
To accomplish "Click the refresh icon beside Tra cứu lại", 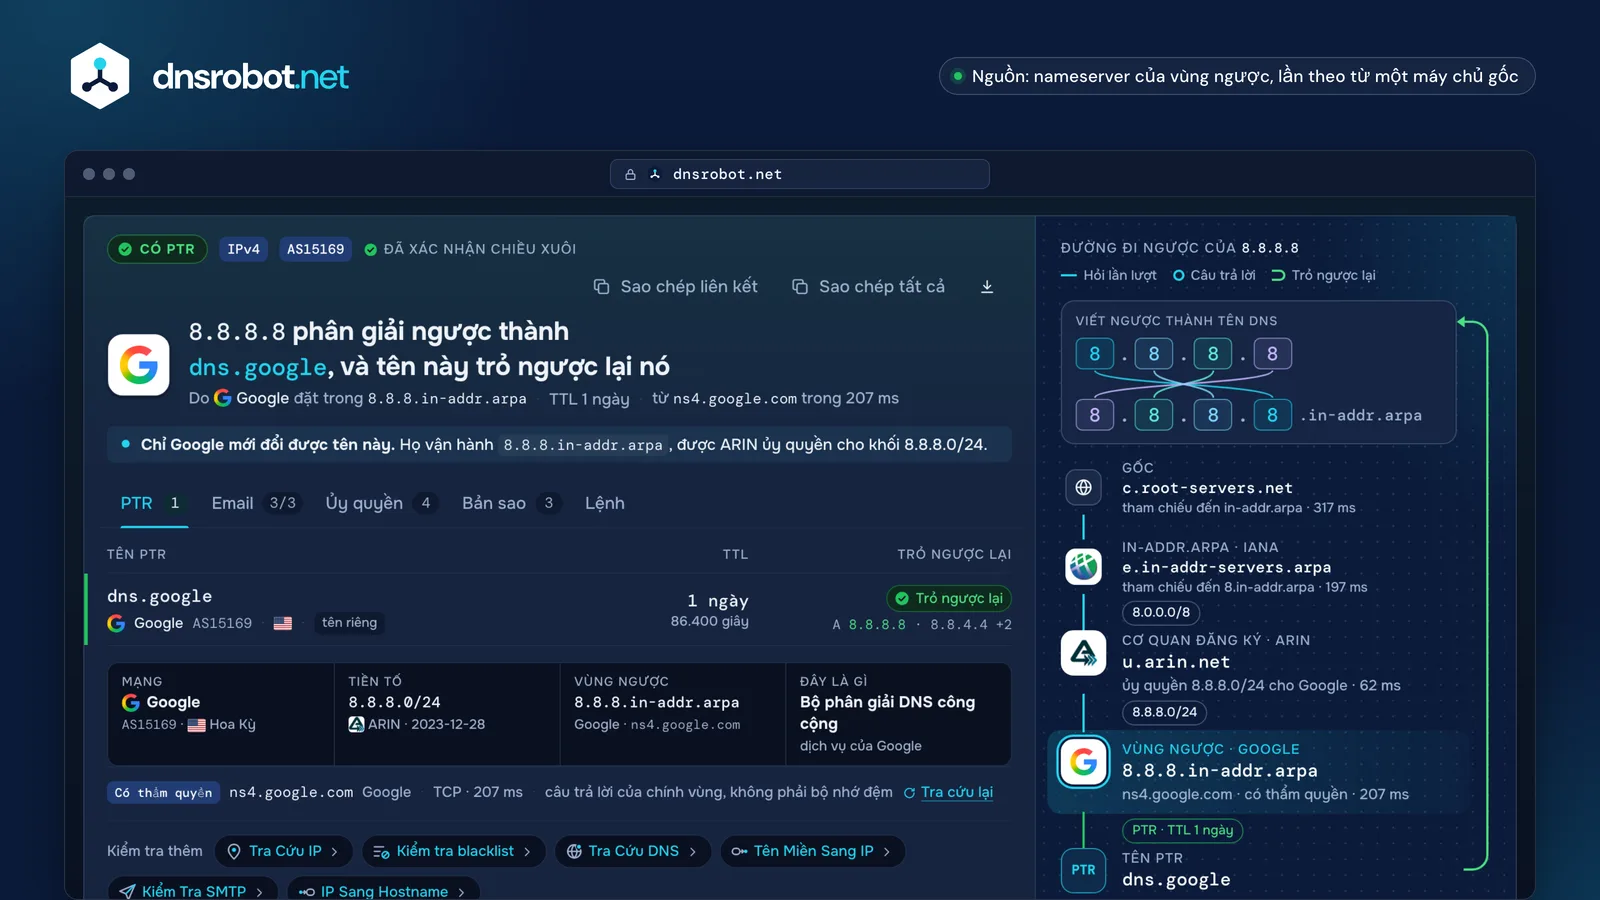I will (909, 793).
